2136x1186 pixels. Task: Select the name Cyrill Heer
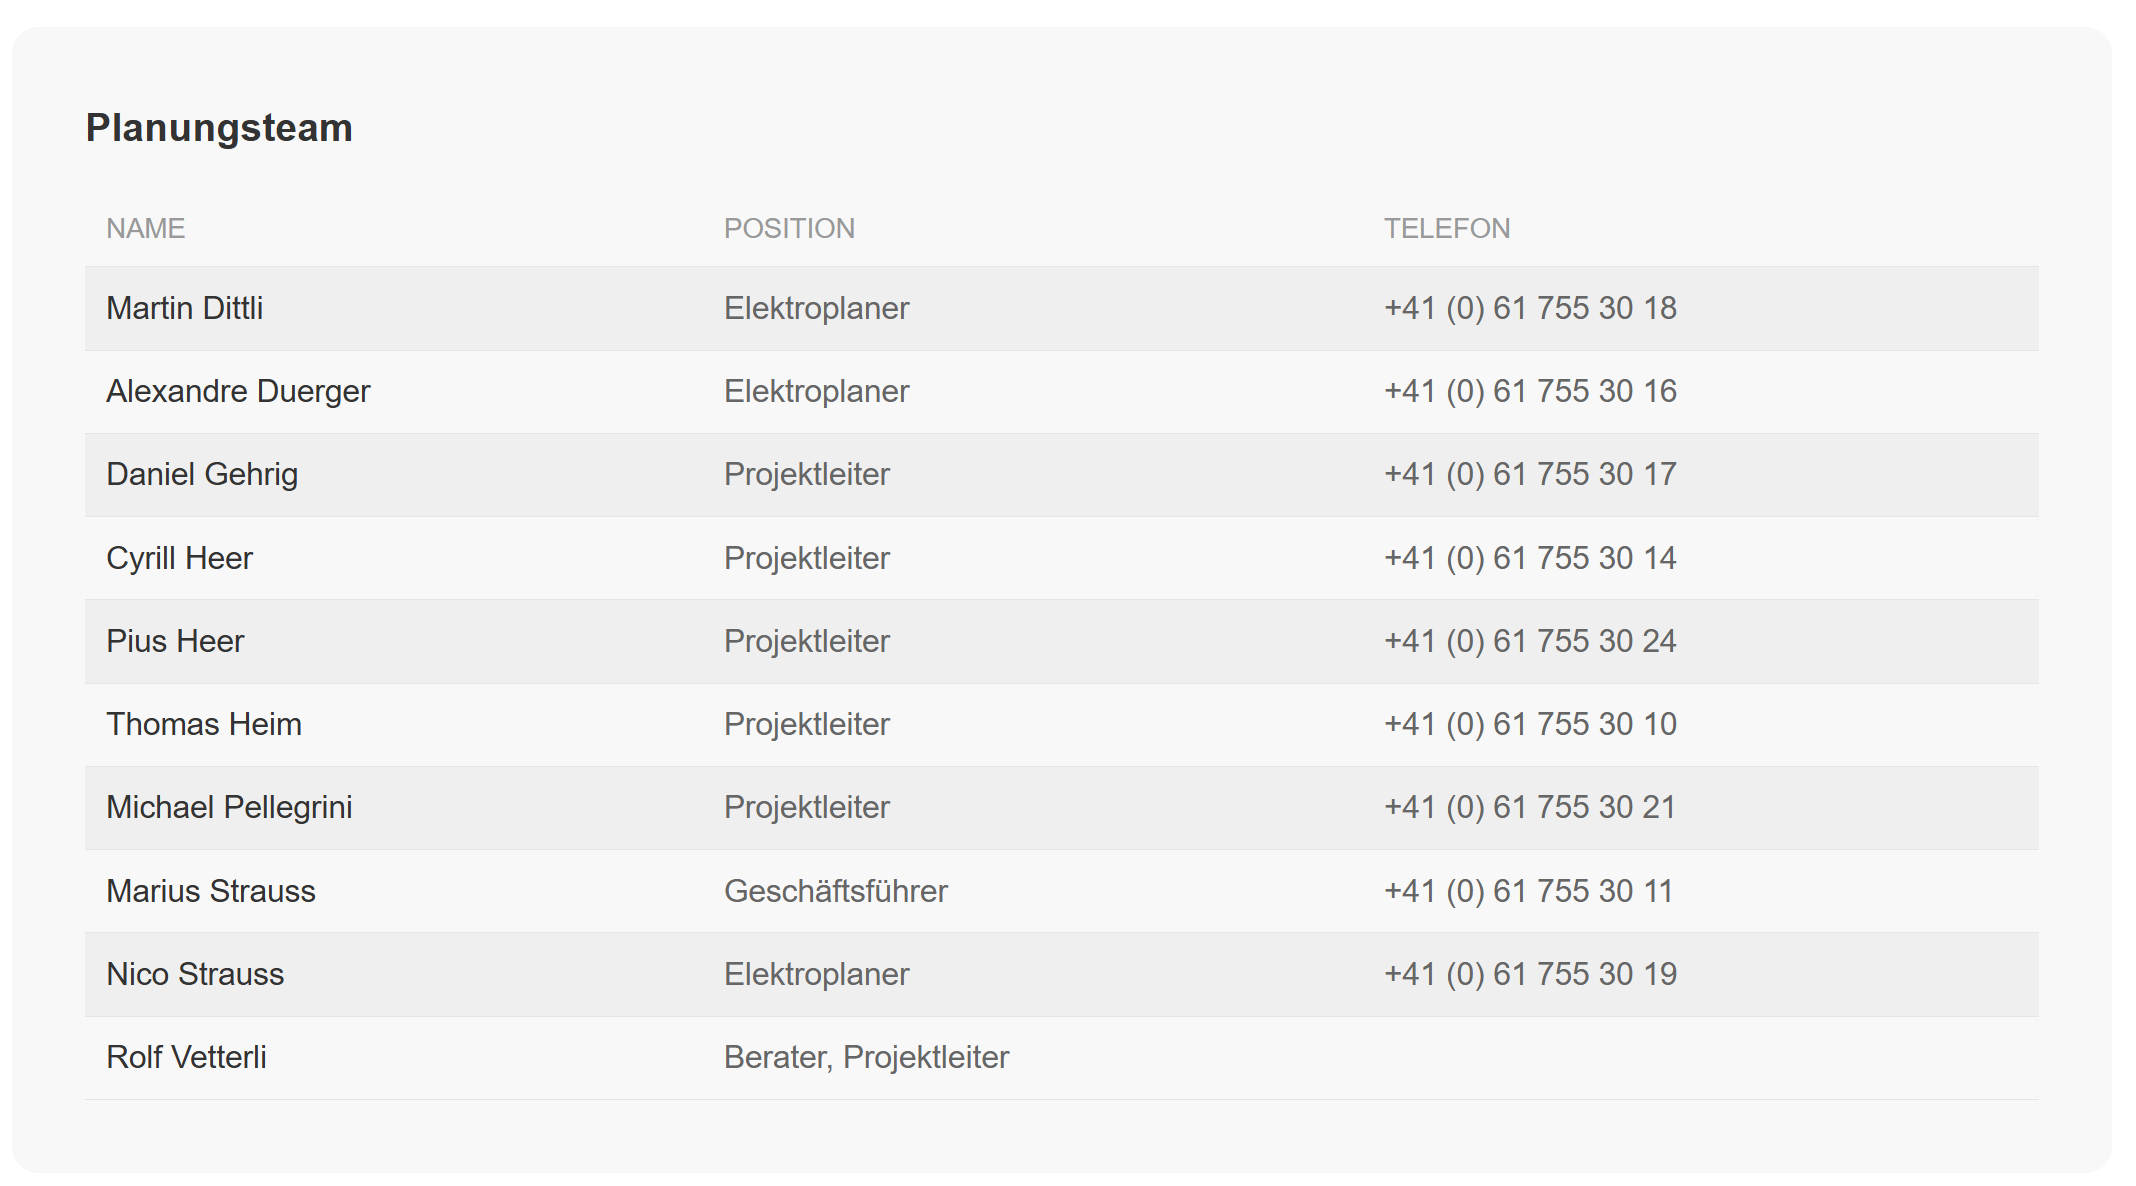click(180, 558)
